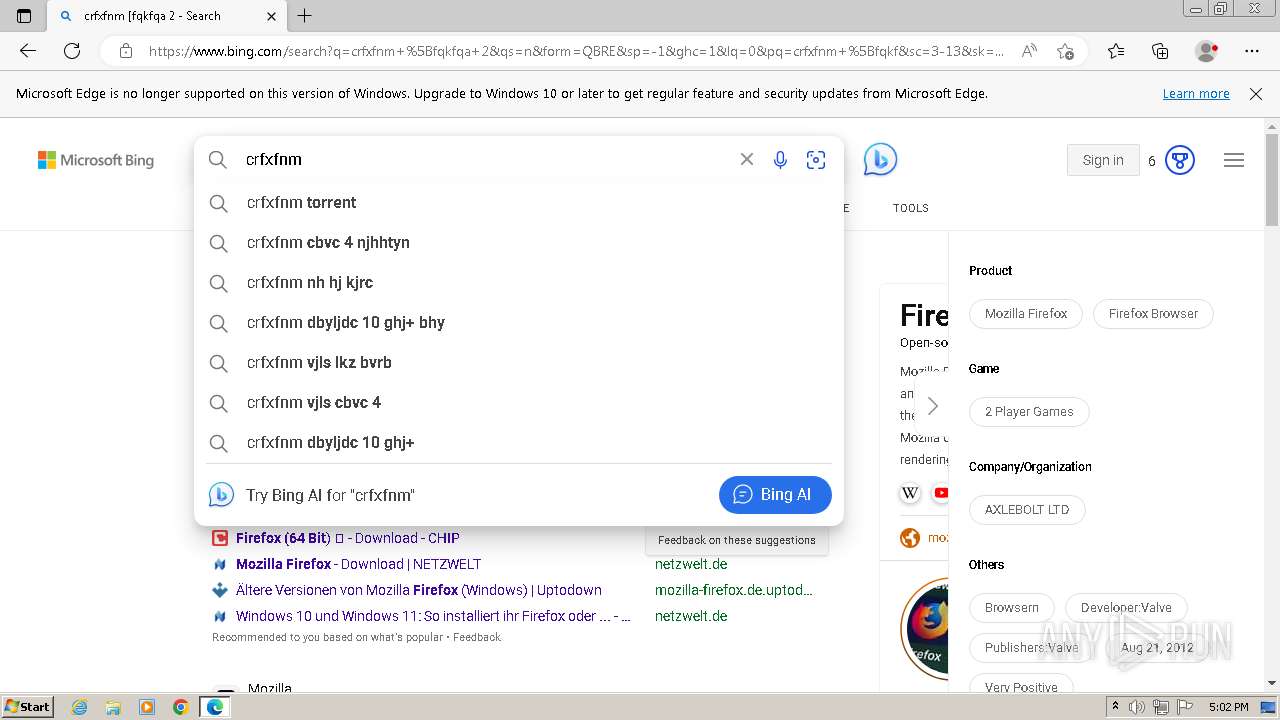Image resolution: width=1280 pixels, height=720 pixels.
Task: Click the search text field containing 'crfxfnm'
Action: click(x=487, y=160)
